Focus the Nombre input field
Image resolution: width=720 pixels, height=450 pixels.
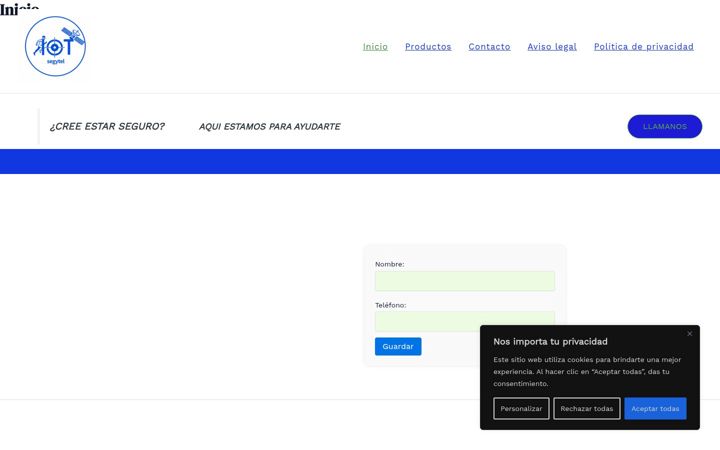tap(465, 281)
